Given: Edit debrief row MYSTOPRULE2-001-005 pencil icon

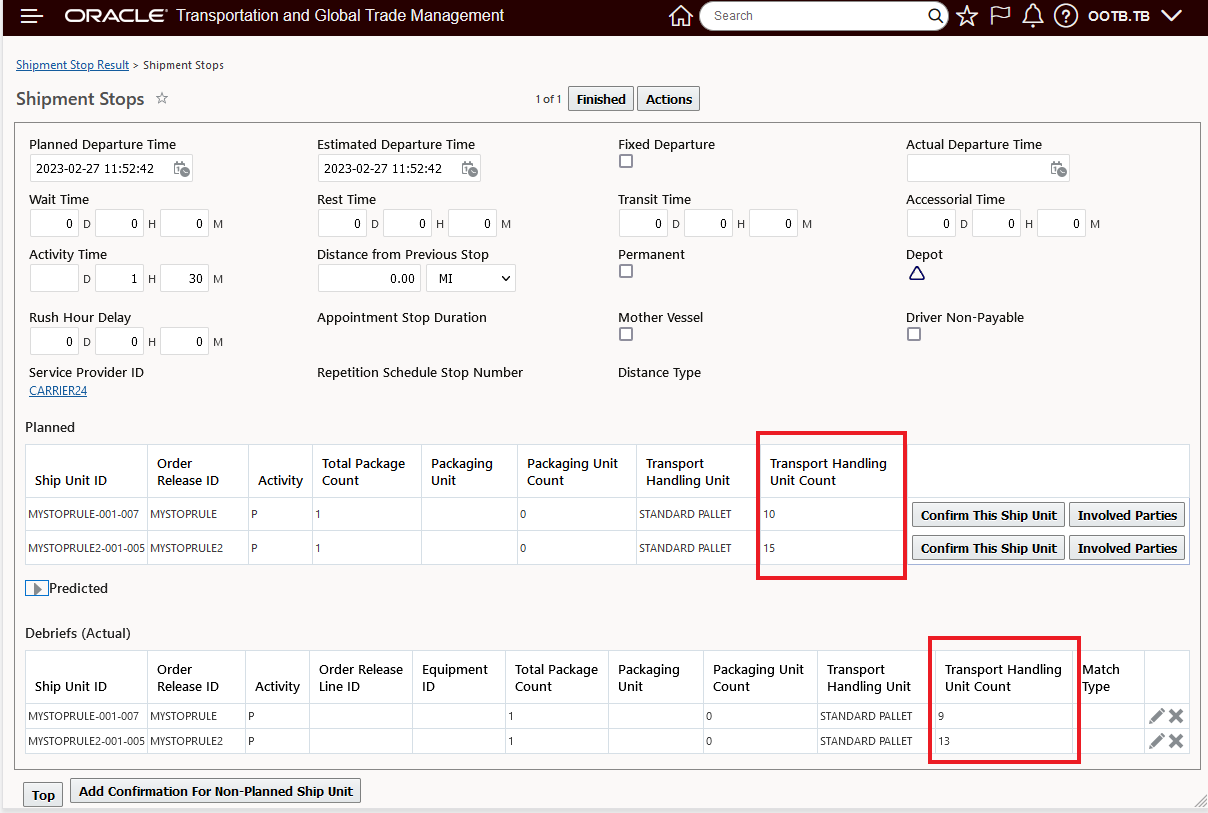Looking at the screenshot, I should [x=1156, y=741].
